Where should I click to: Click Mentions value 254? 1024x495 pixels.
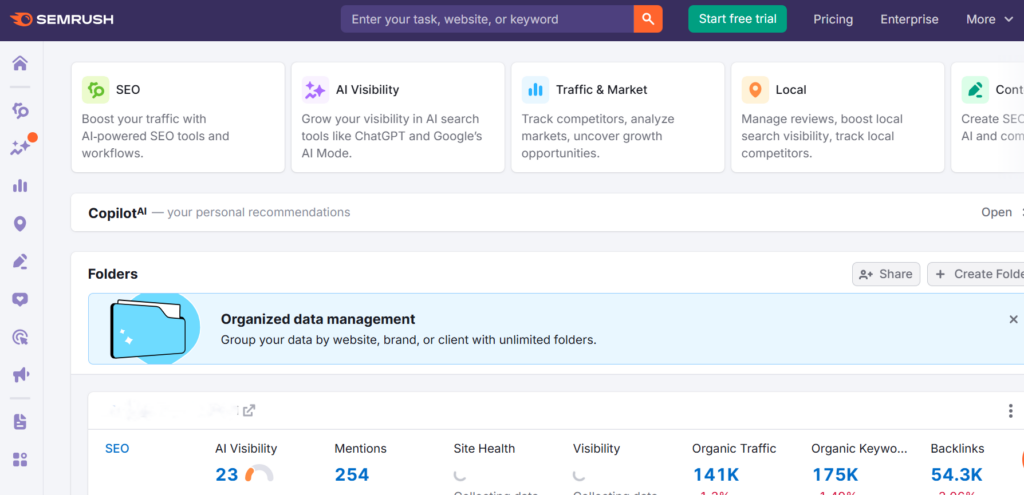point(352,474)
